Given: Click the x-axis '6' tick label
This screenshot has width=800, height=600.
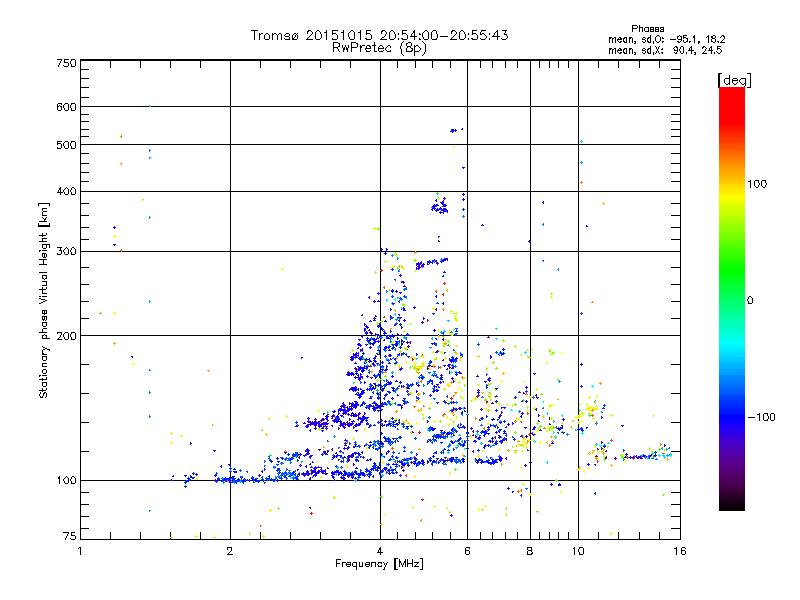Looking at the screenshot, I should click(x=467, y=551).
